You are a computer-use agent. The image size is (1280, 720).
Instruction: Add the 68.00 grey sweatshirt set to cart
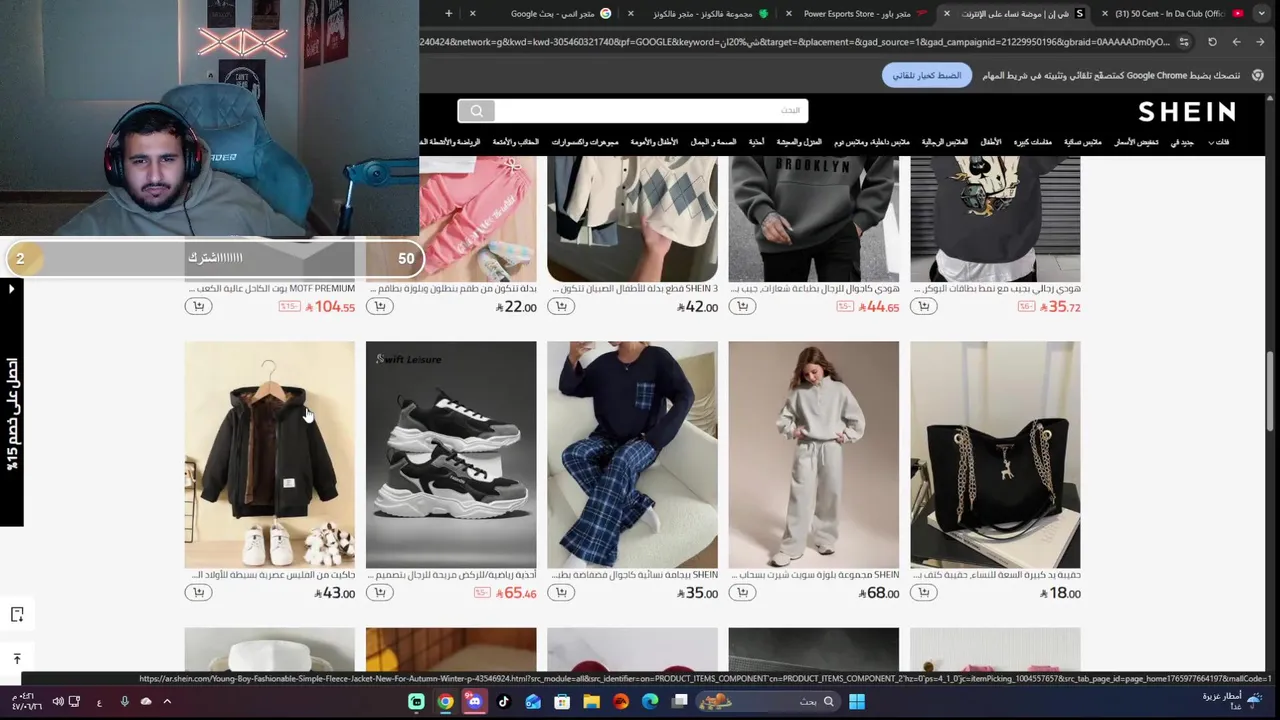[x=741, y=593]
